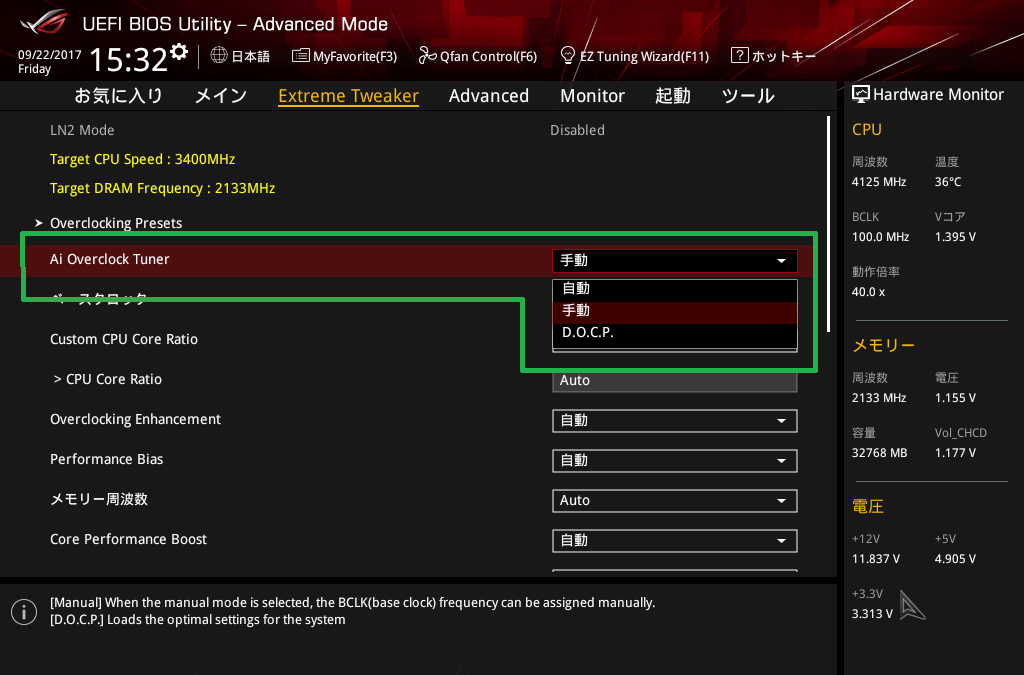
Task: Click the 4125 MHz CPU frequency value
Action: pyautogui.click(x=879, y=182)
